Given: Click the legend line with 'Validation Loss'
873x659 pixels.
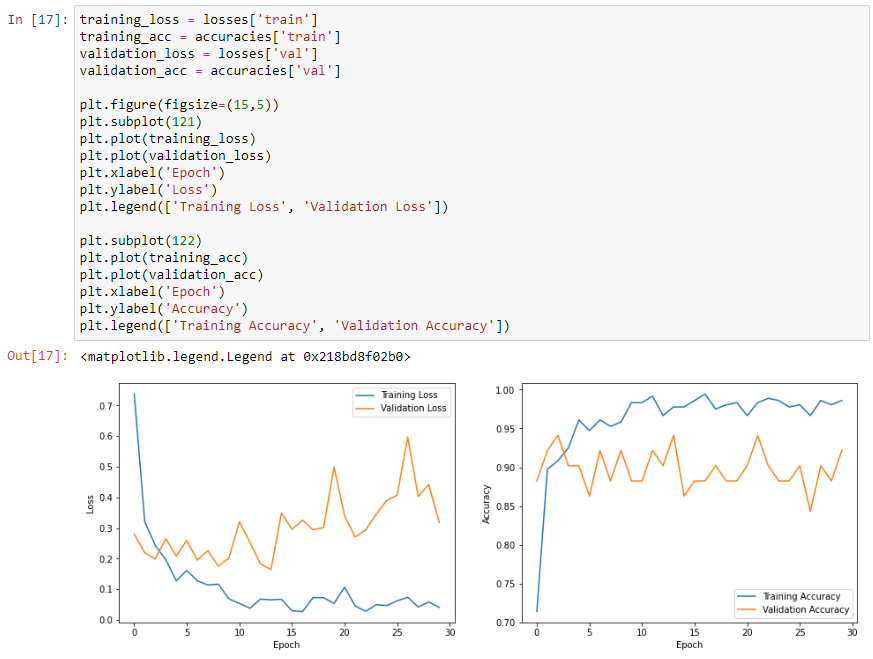Looking at the screenshot, I should tap(264, 207).
